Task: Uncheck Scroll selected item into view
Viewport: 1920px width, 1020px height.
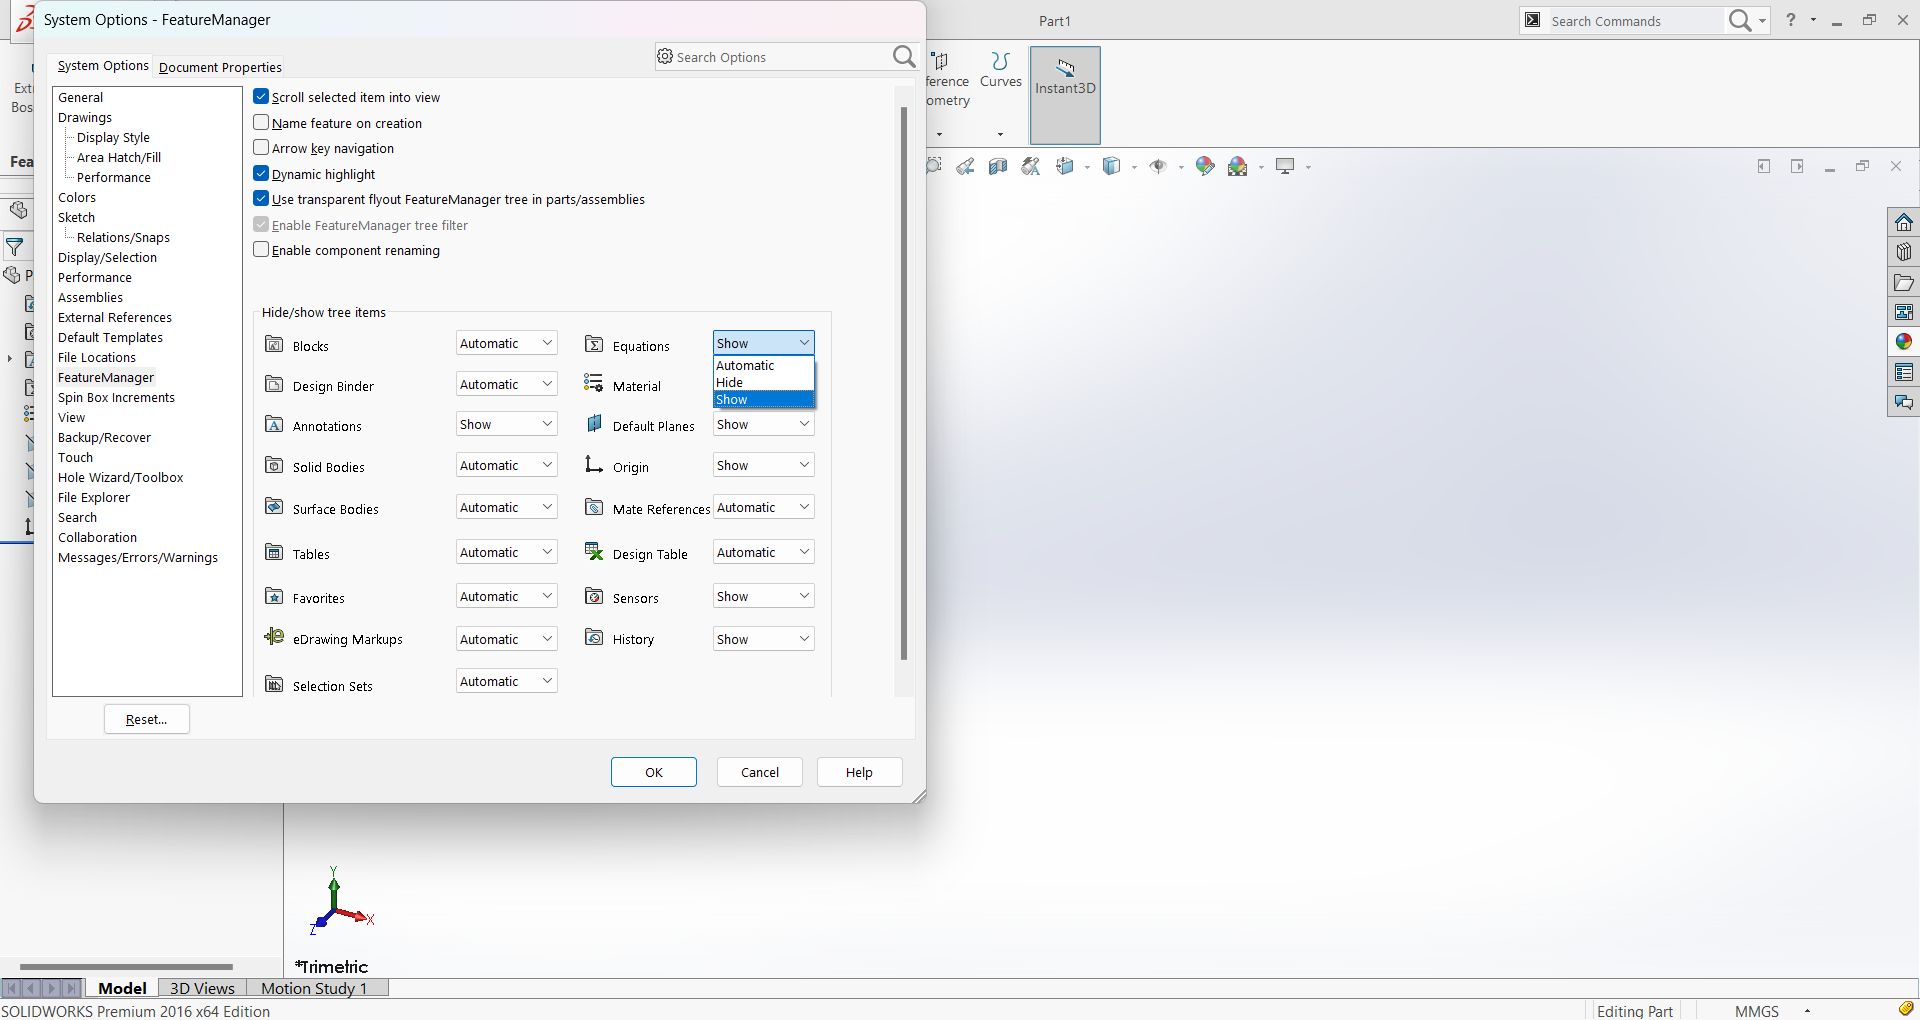Action: 261,97
